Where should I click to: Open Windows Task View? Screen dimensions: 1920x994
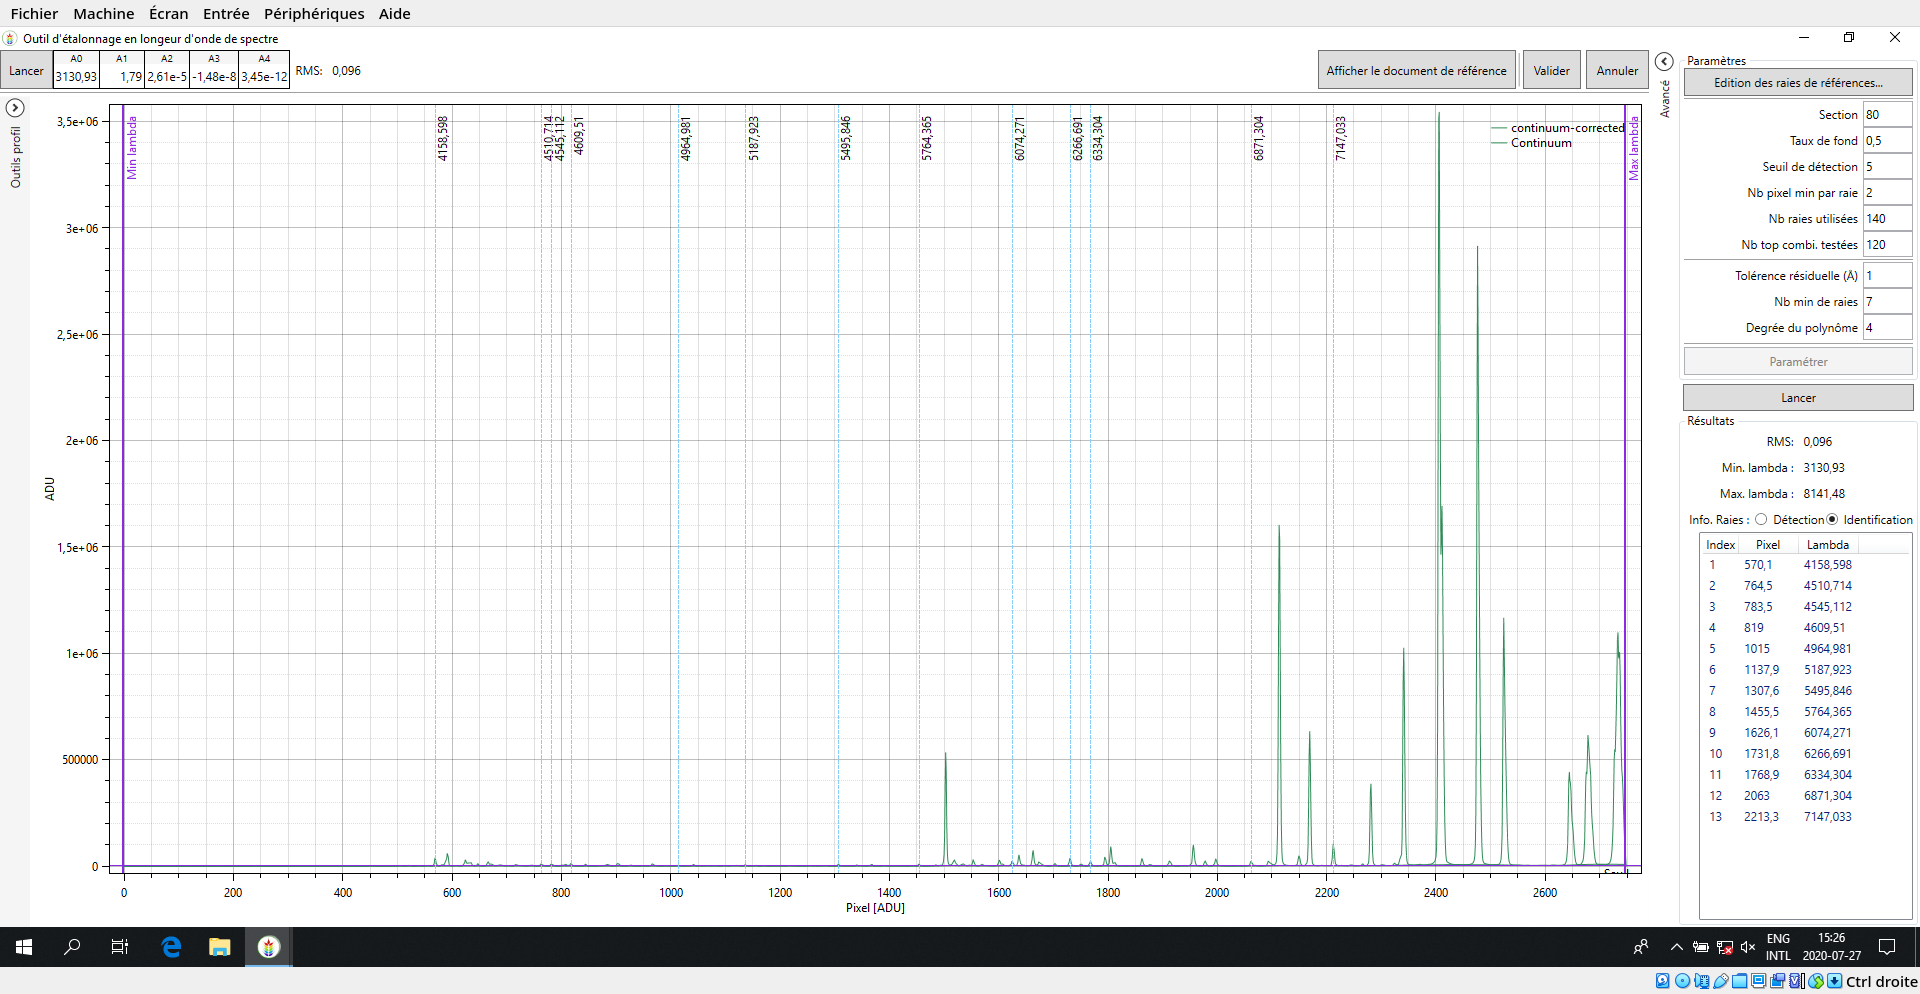120,947
